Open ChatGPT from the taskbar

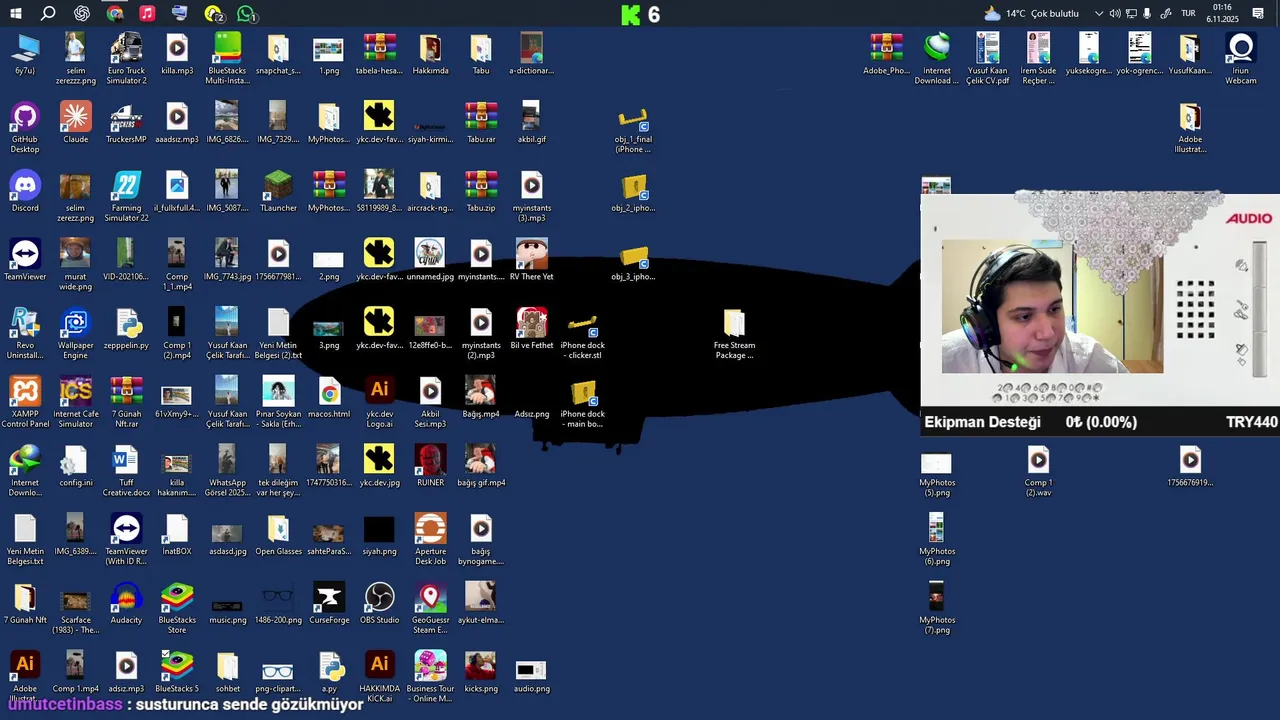pos(82,14)
